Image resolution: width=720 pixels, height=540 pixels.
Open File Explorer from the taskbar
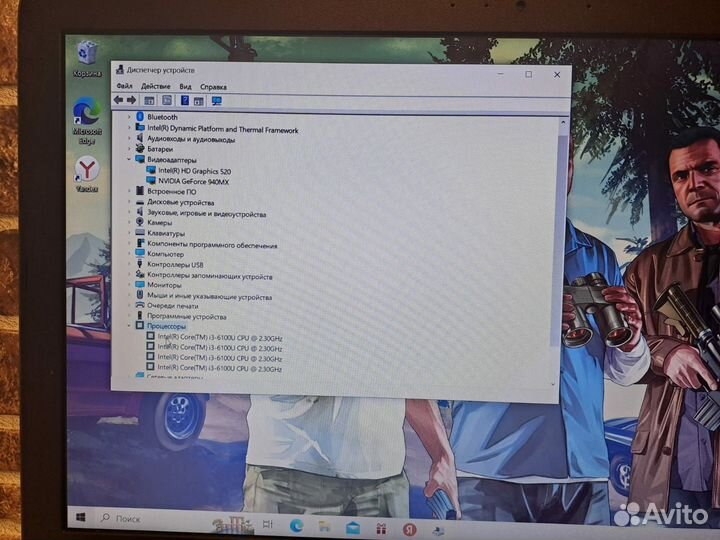point(324,527)
